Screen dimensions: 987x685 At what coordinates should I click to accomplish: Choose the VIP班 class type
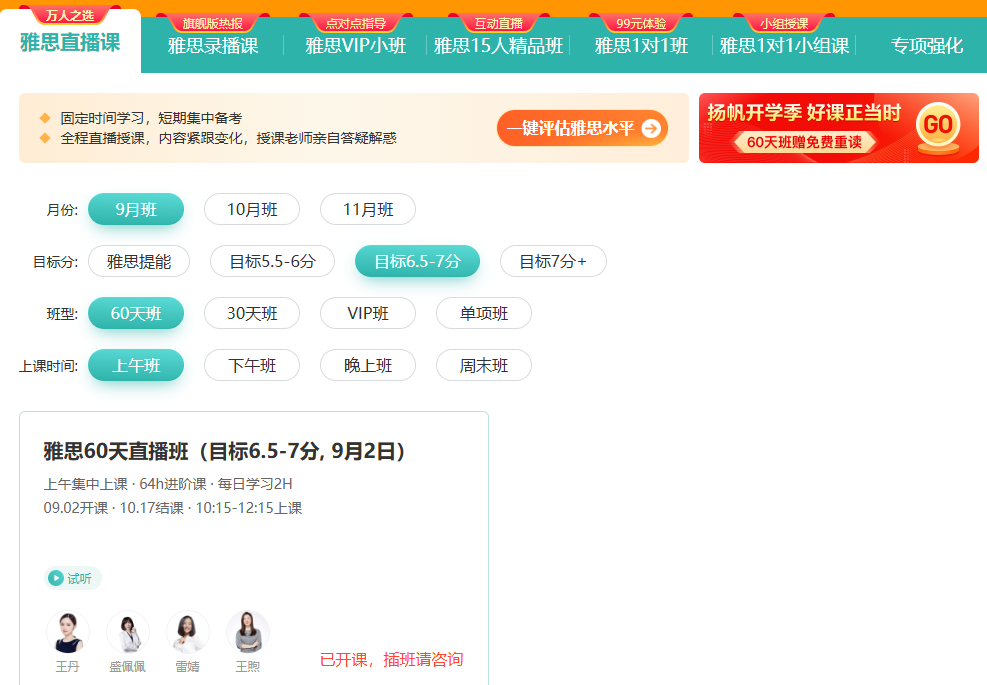click(368, 313)
